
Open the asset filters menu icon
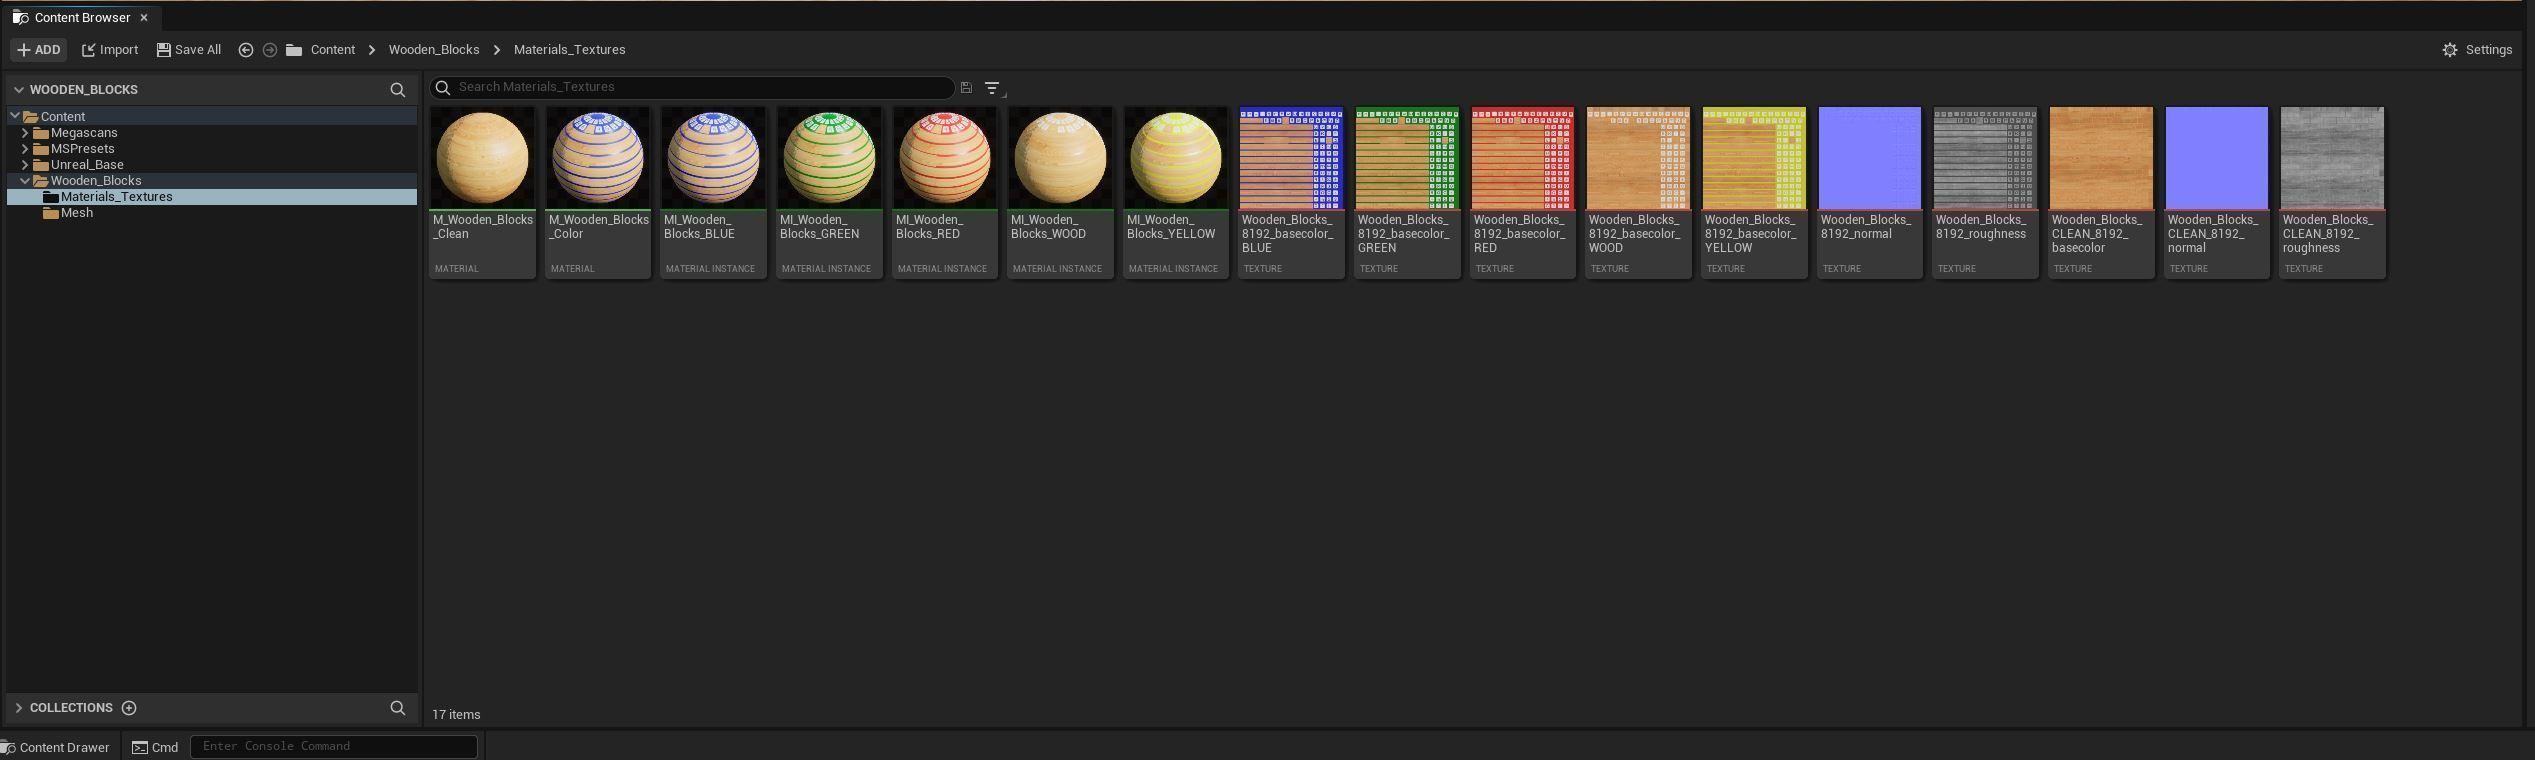click(x=993, y=88)
